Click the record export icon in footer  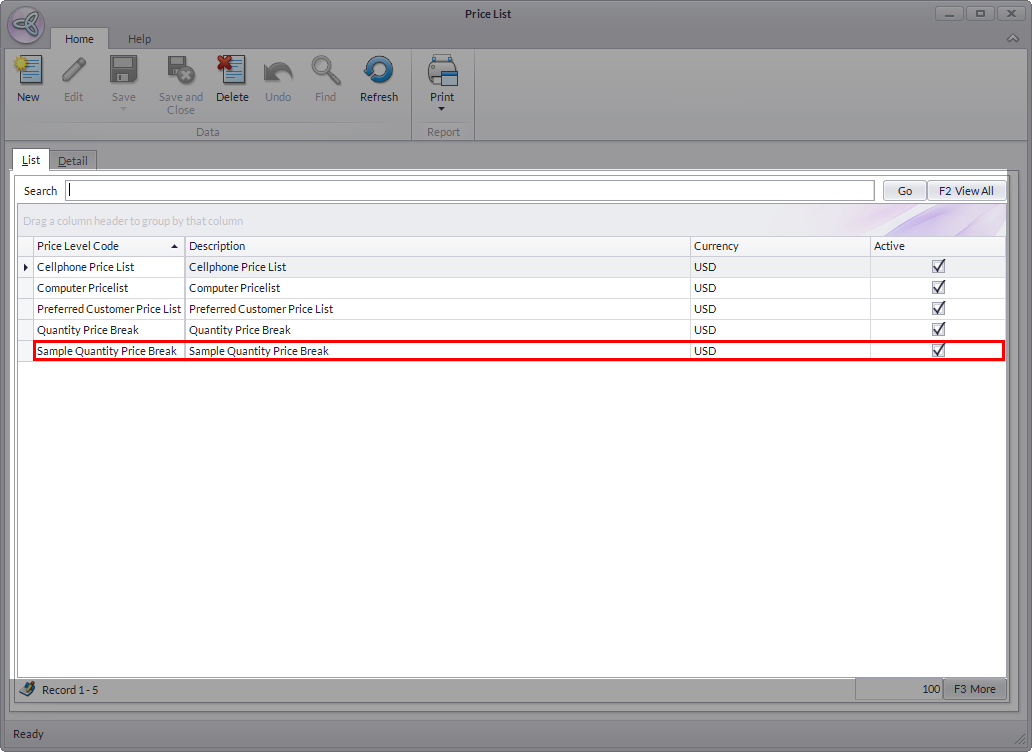27,689
